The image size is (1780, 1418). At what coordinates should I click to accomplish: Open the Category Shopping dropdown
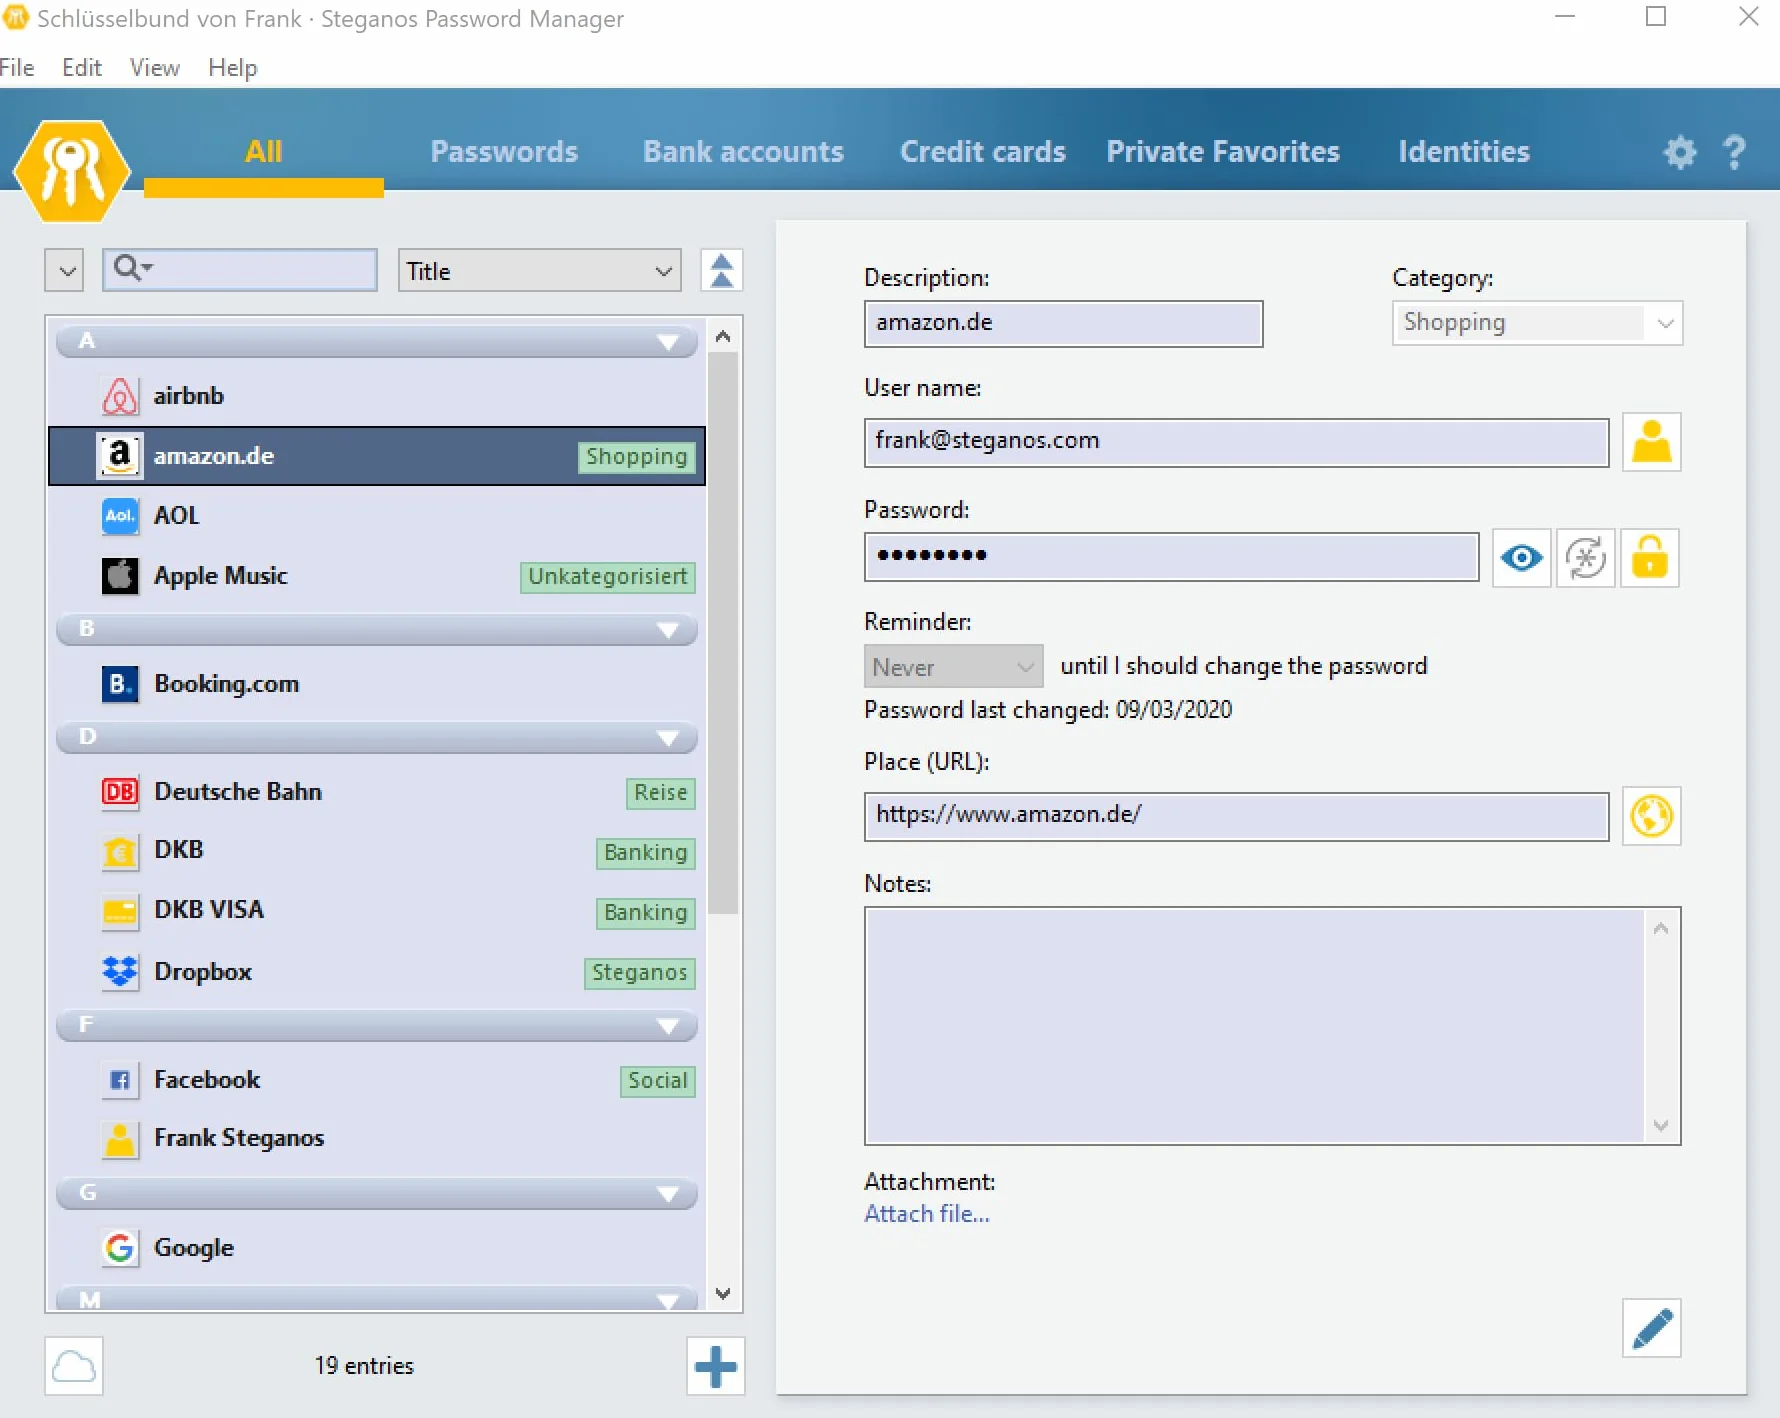[1537, 323]
